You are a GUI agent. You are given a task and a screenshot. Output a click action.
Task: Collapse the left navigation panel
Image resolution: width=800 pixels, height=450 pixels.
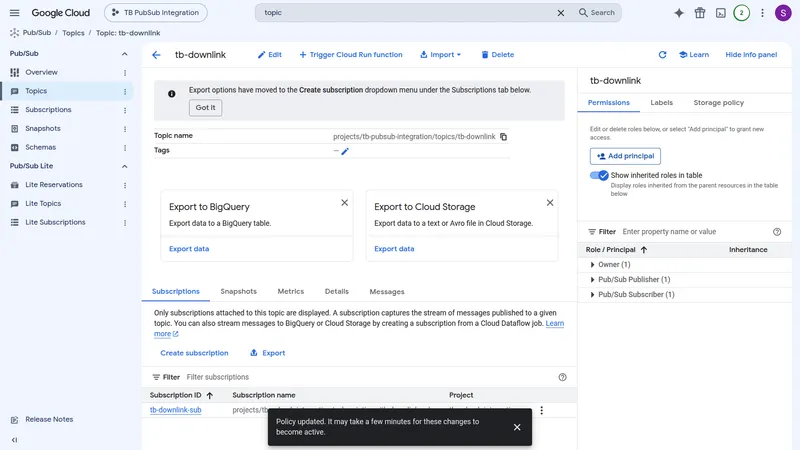pyautogui.click(x=14, y=440)
